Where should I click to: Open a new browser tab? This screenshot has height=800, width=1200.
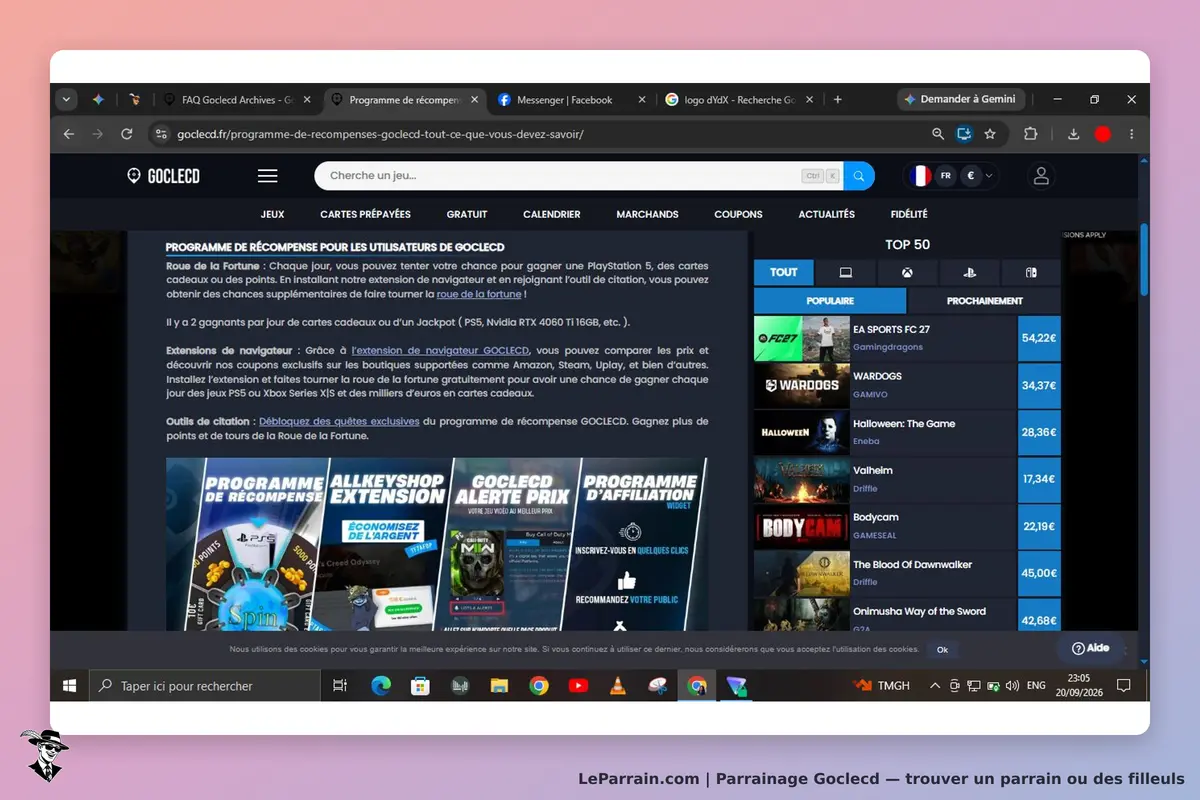[x=838, y=100]
